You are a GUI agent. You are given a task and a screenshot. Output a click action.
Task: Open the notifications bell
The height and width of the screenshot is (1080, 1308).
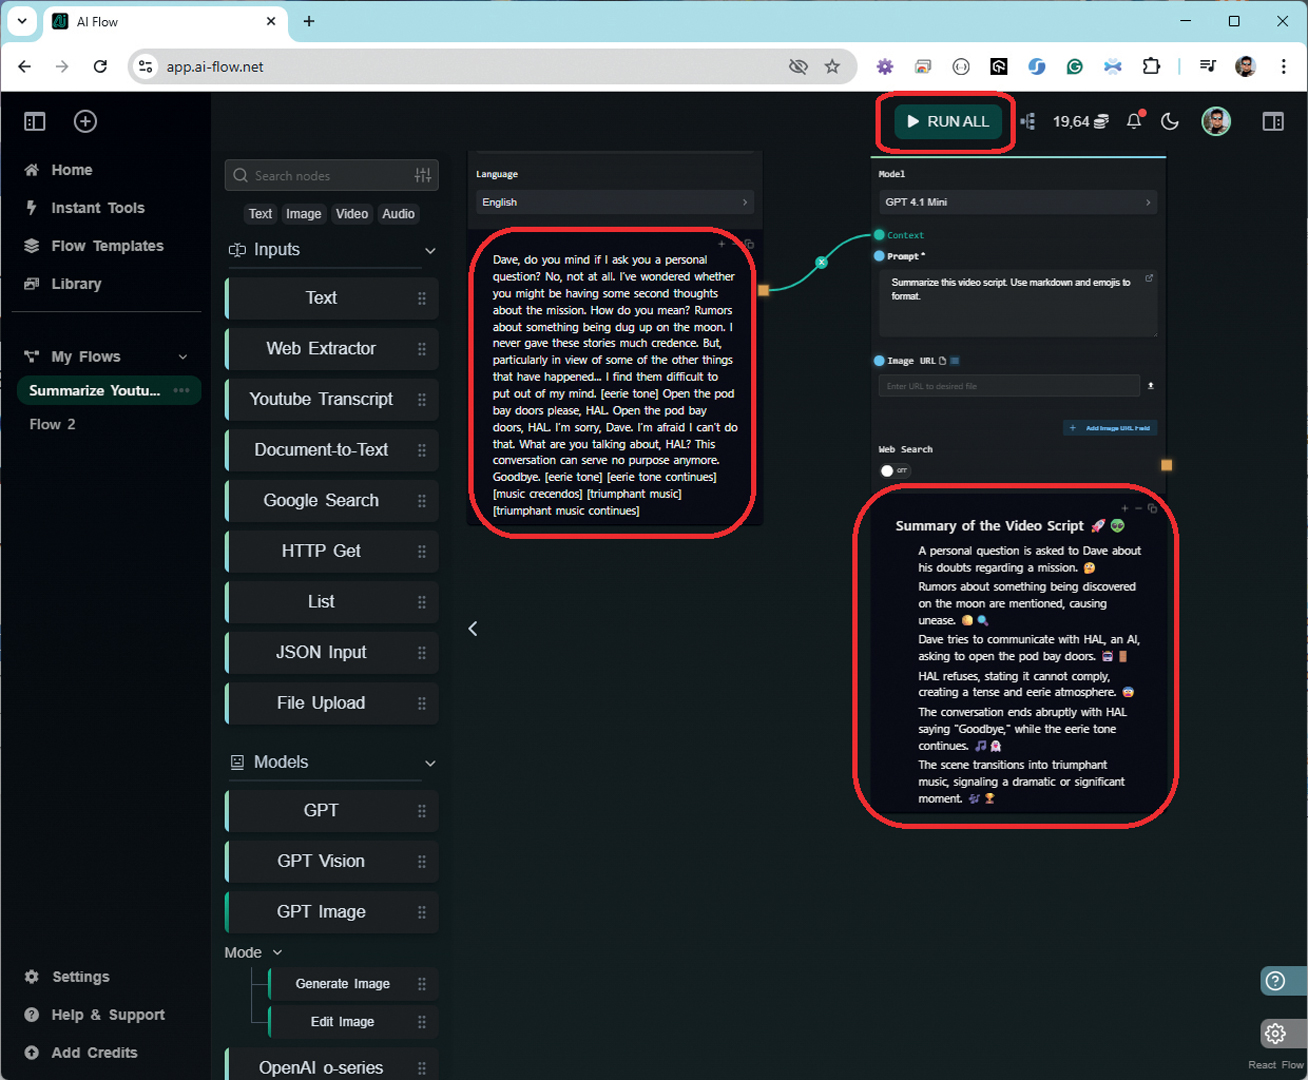[1133, 121]
